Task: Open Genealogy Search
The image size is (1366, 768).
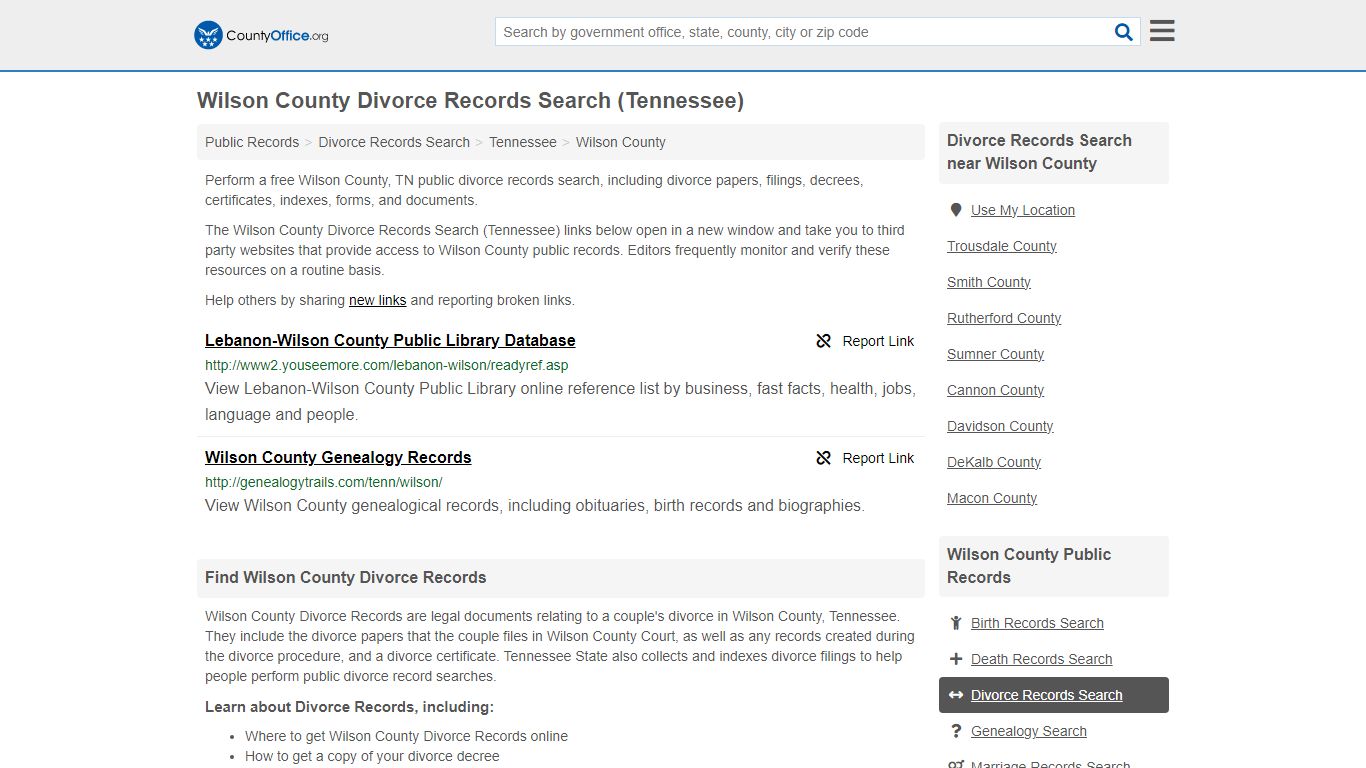Action: (x=1029, y=731)
